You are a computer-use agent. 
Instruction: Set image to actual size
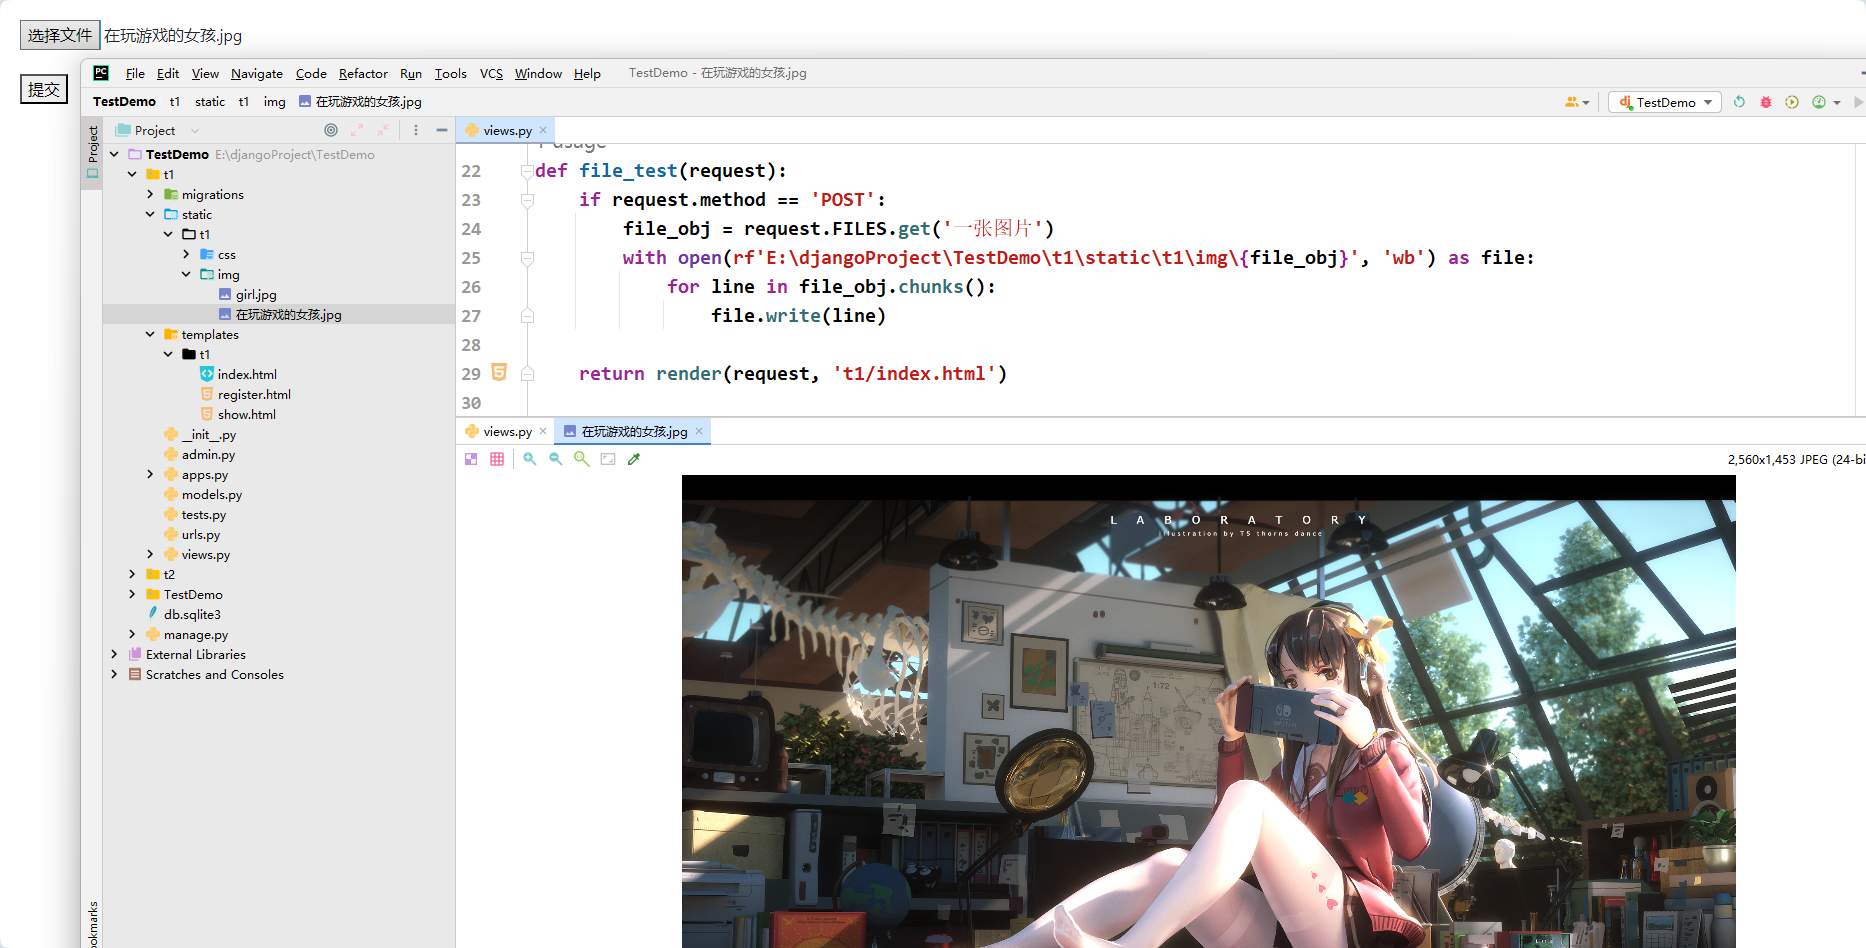(582, 459)
